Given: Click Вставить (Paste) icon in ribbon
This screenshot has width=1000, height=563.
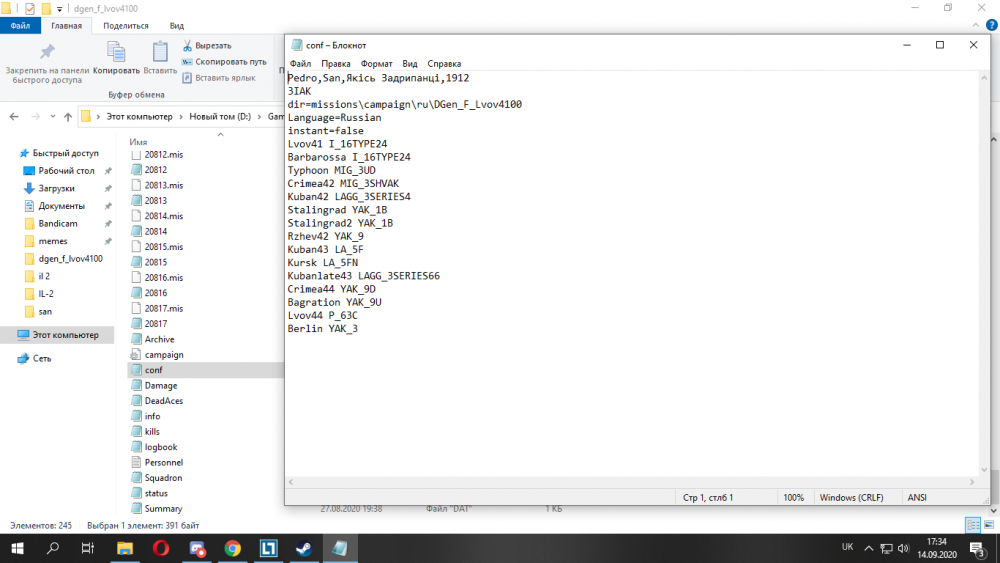Looking at the screenshot, I should click(x=160, y=52).
